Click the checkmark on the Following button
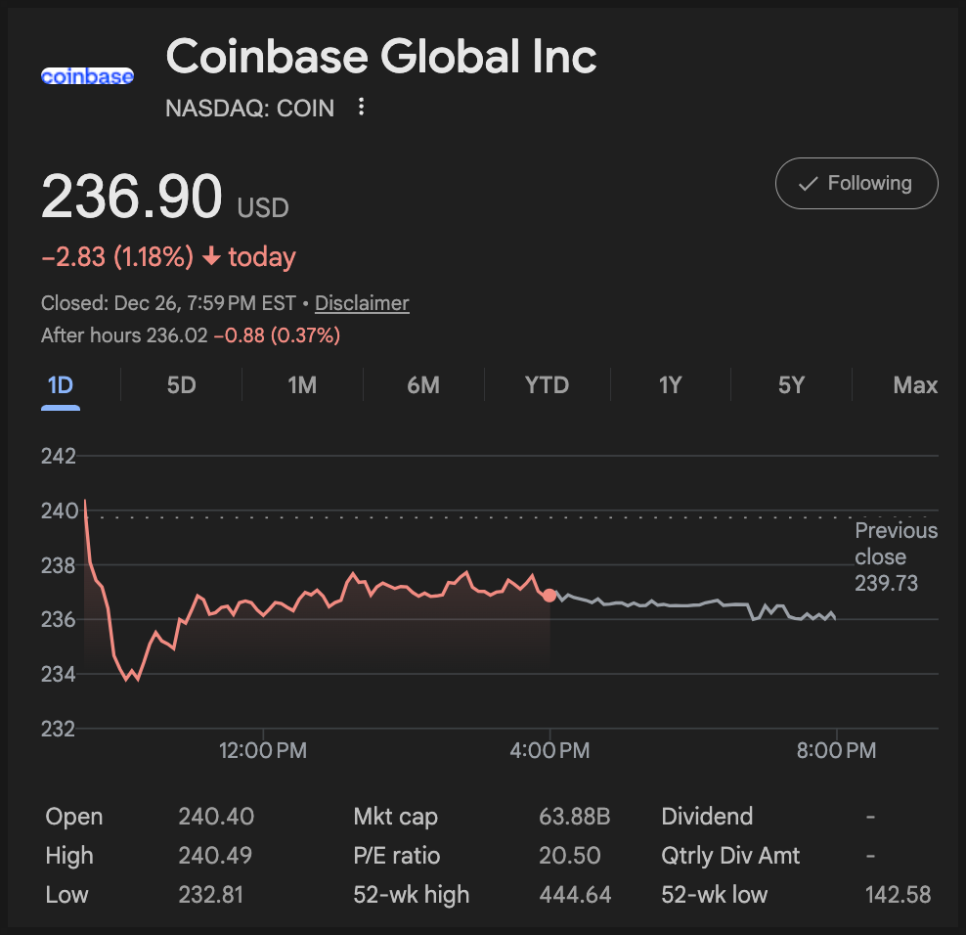Screen dimensions: 966x935 click(807, 184)
